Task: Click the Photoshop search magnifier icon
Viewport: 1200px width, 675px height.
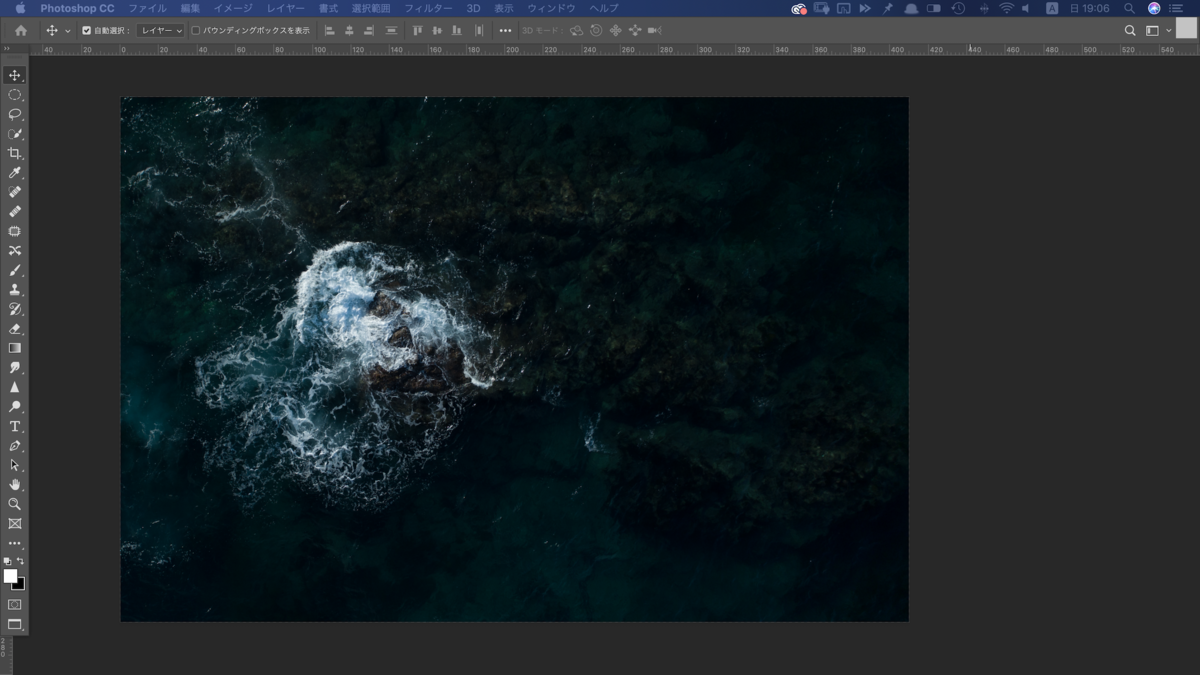Action: tap(1130, 31)
